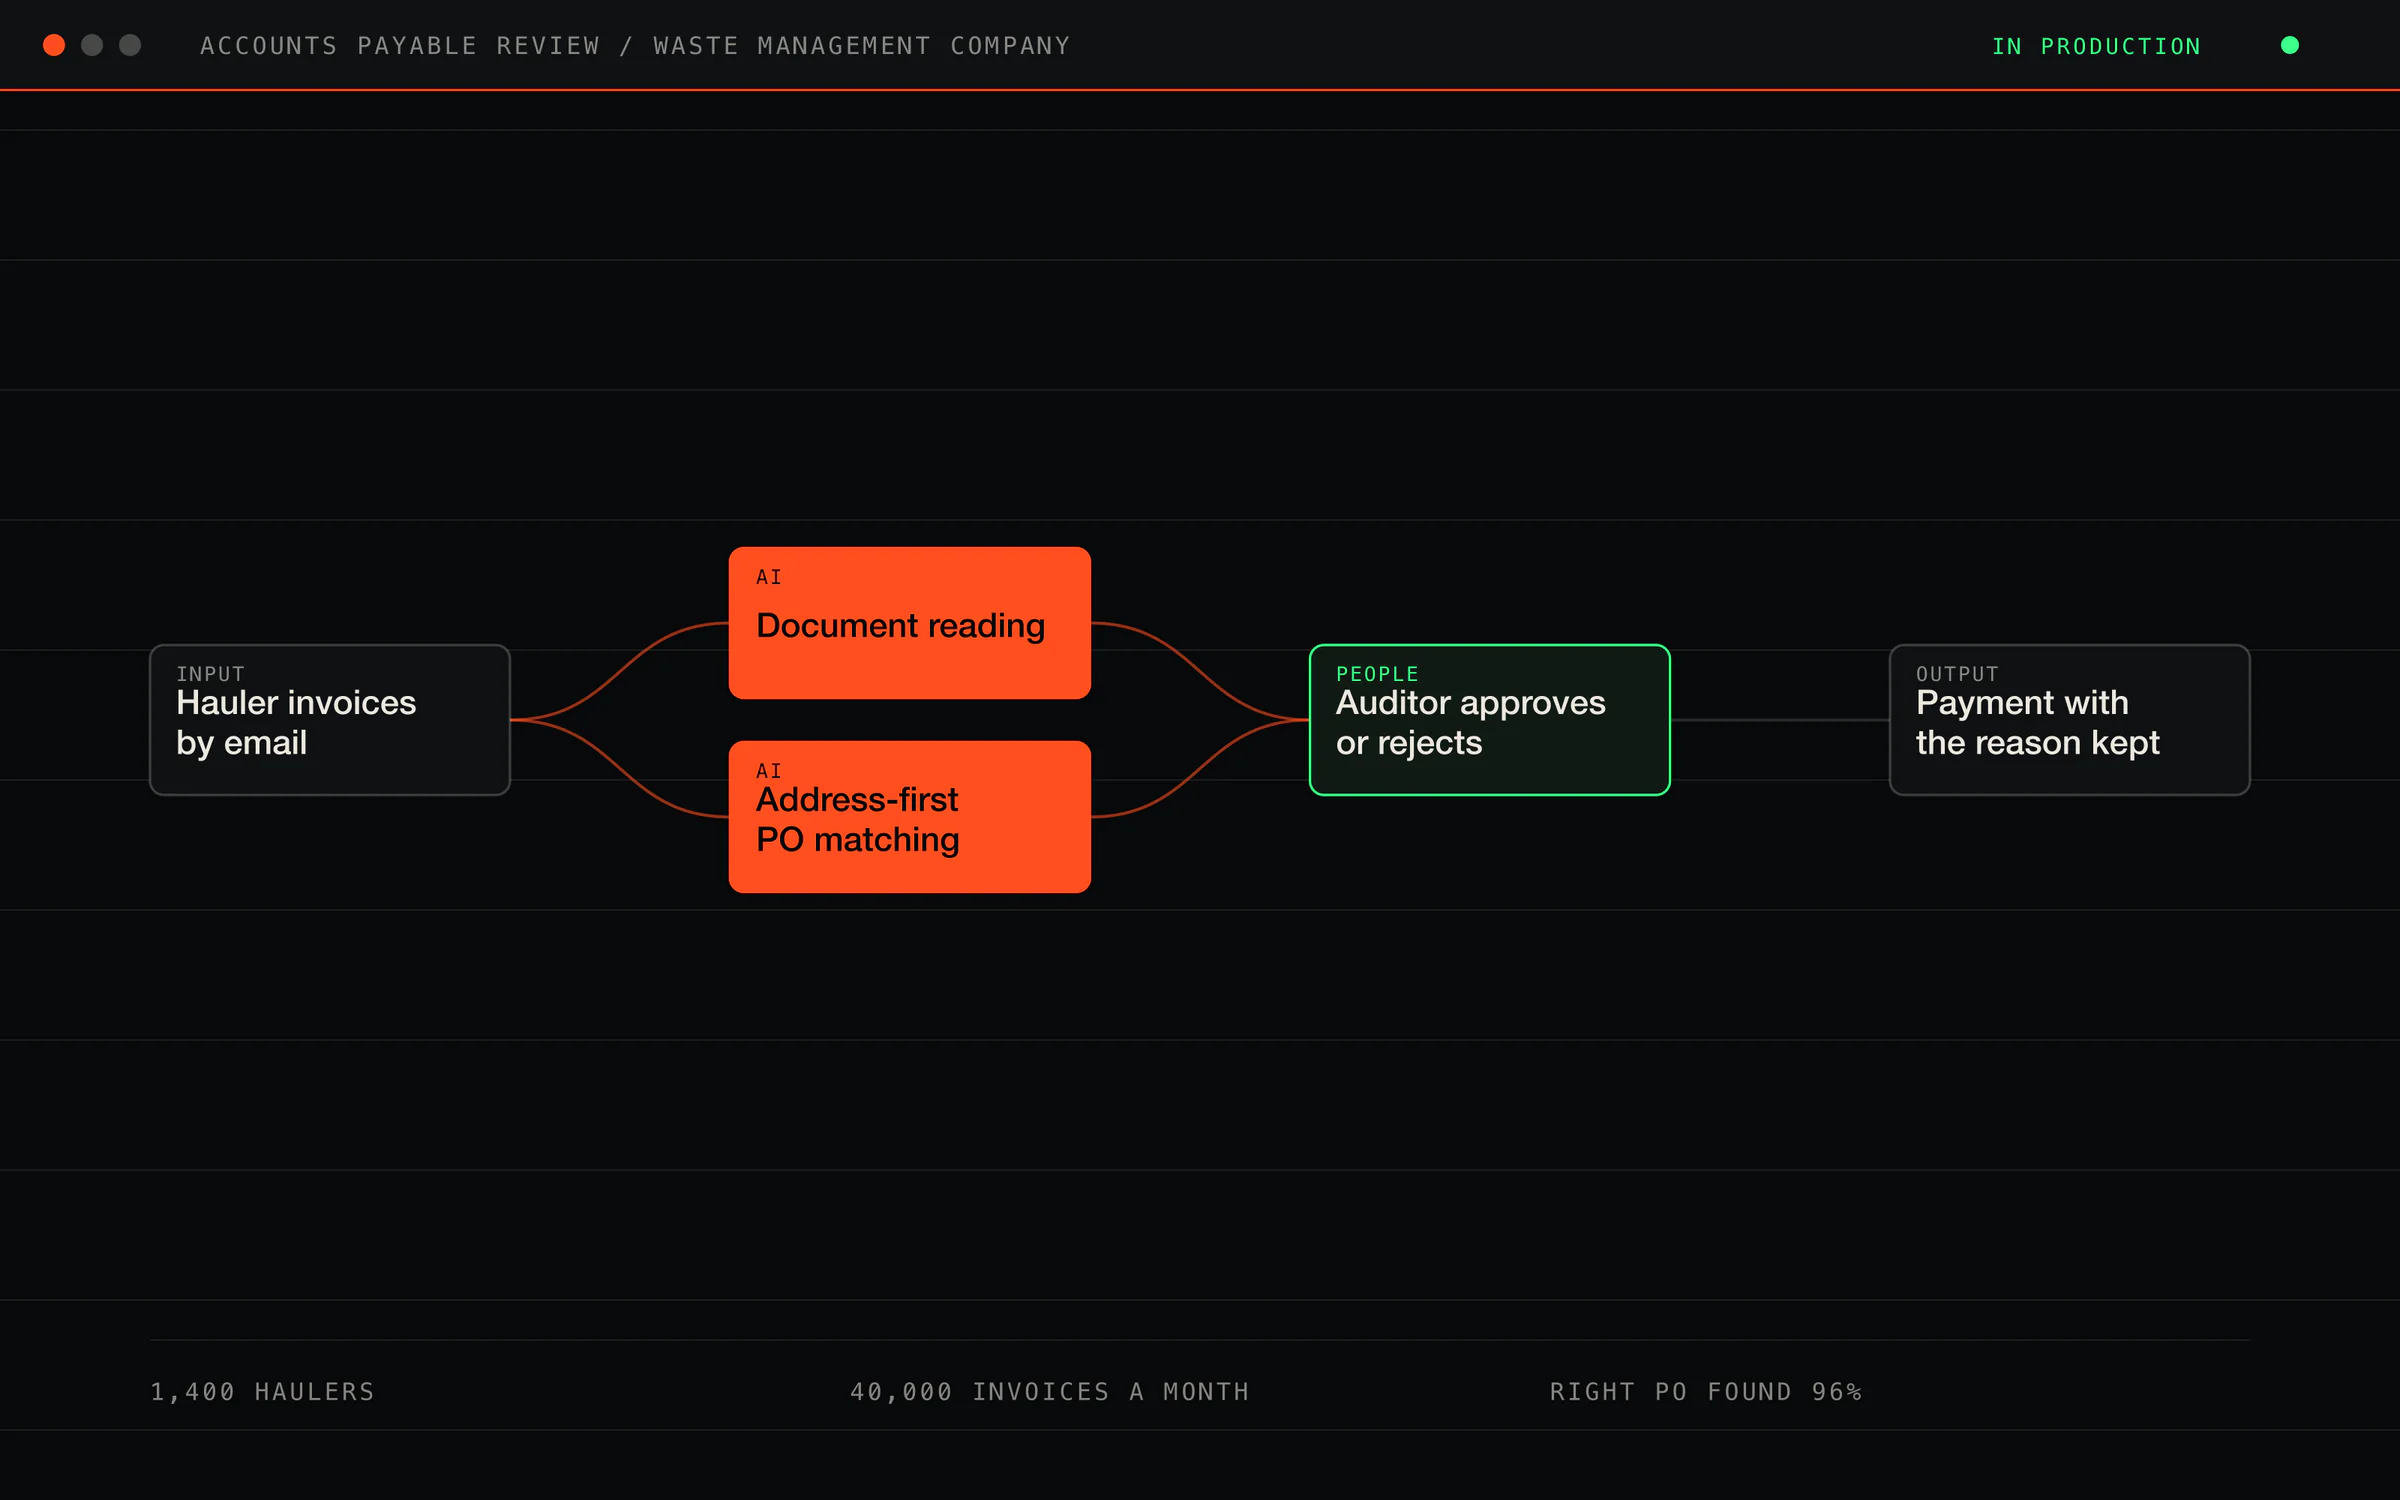Select the Document reading AI node

(x=909, y=623)
